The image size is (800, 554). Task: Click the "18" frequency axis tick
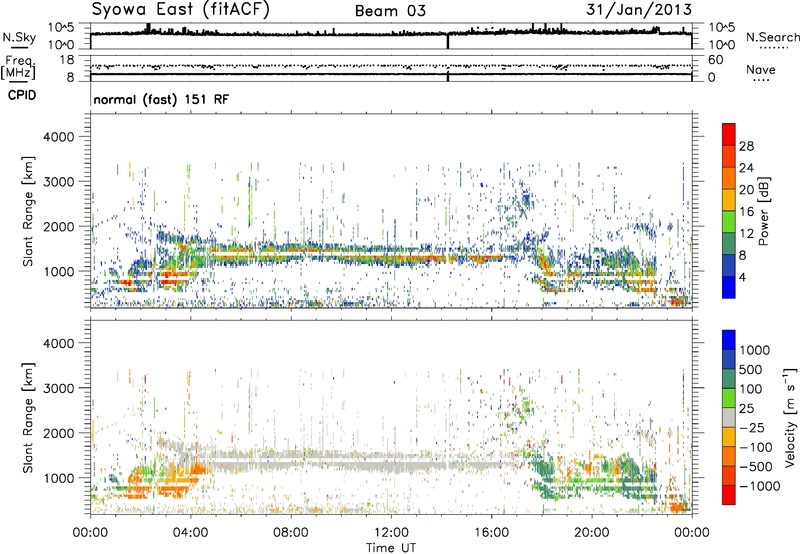[67, 60]
